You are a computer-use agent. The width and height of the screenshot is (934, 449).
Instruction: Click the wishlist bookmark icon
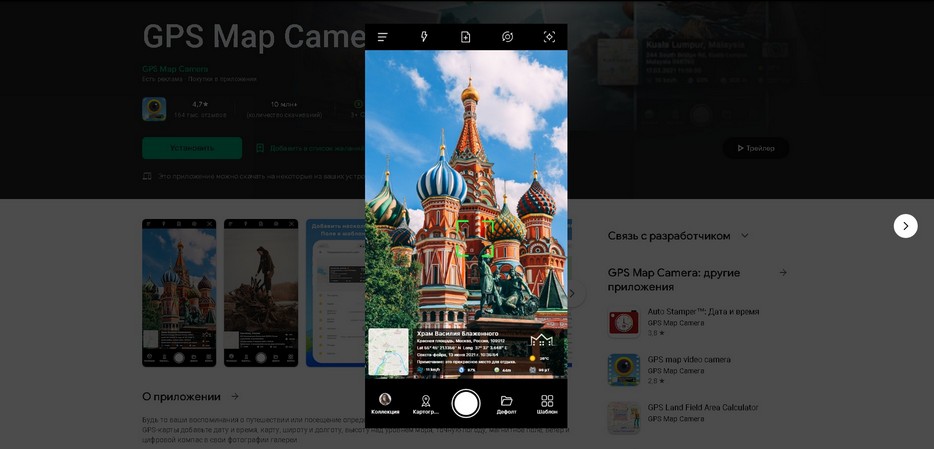260,148
